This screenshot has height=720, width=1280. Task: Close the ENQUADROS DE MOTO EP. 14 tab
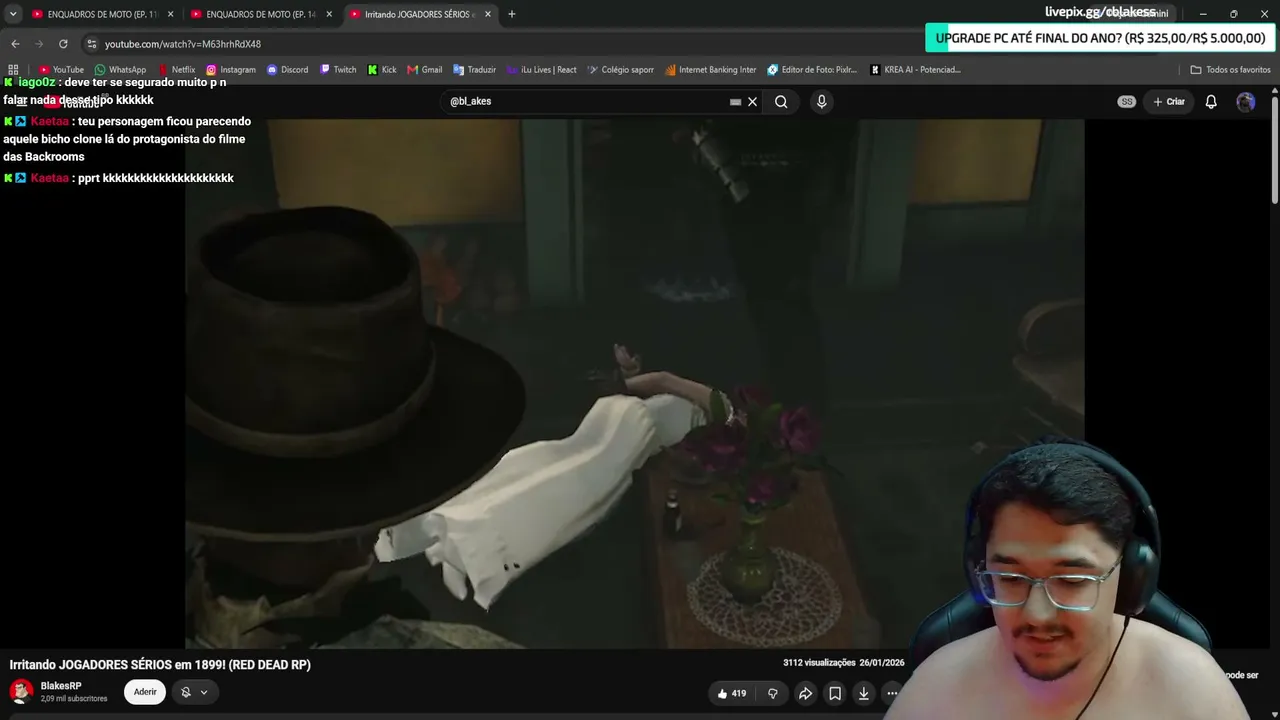pyautogui.click(x=329, y=14)
